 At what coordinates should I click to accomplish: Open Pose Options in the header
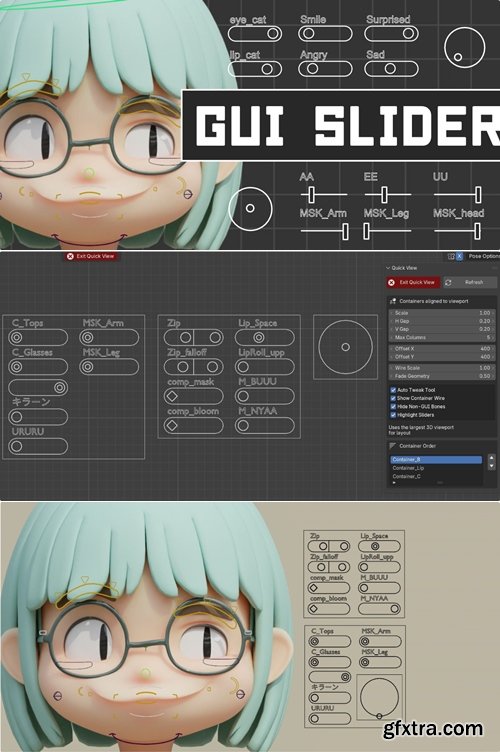(484, 256)
